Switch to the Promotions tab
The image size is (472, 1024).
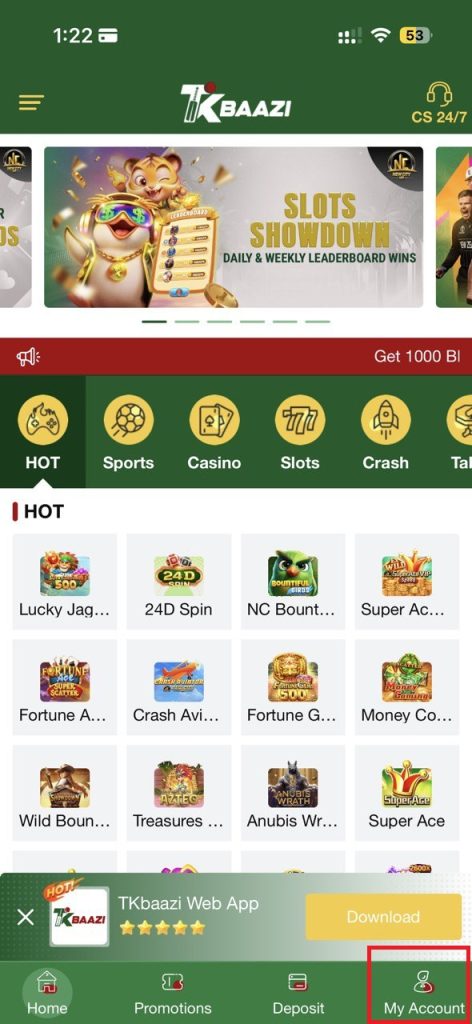[x=172, y=993]
